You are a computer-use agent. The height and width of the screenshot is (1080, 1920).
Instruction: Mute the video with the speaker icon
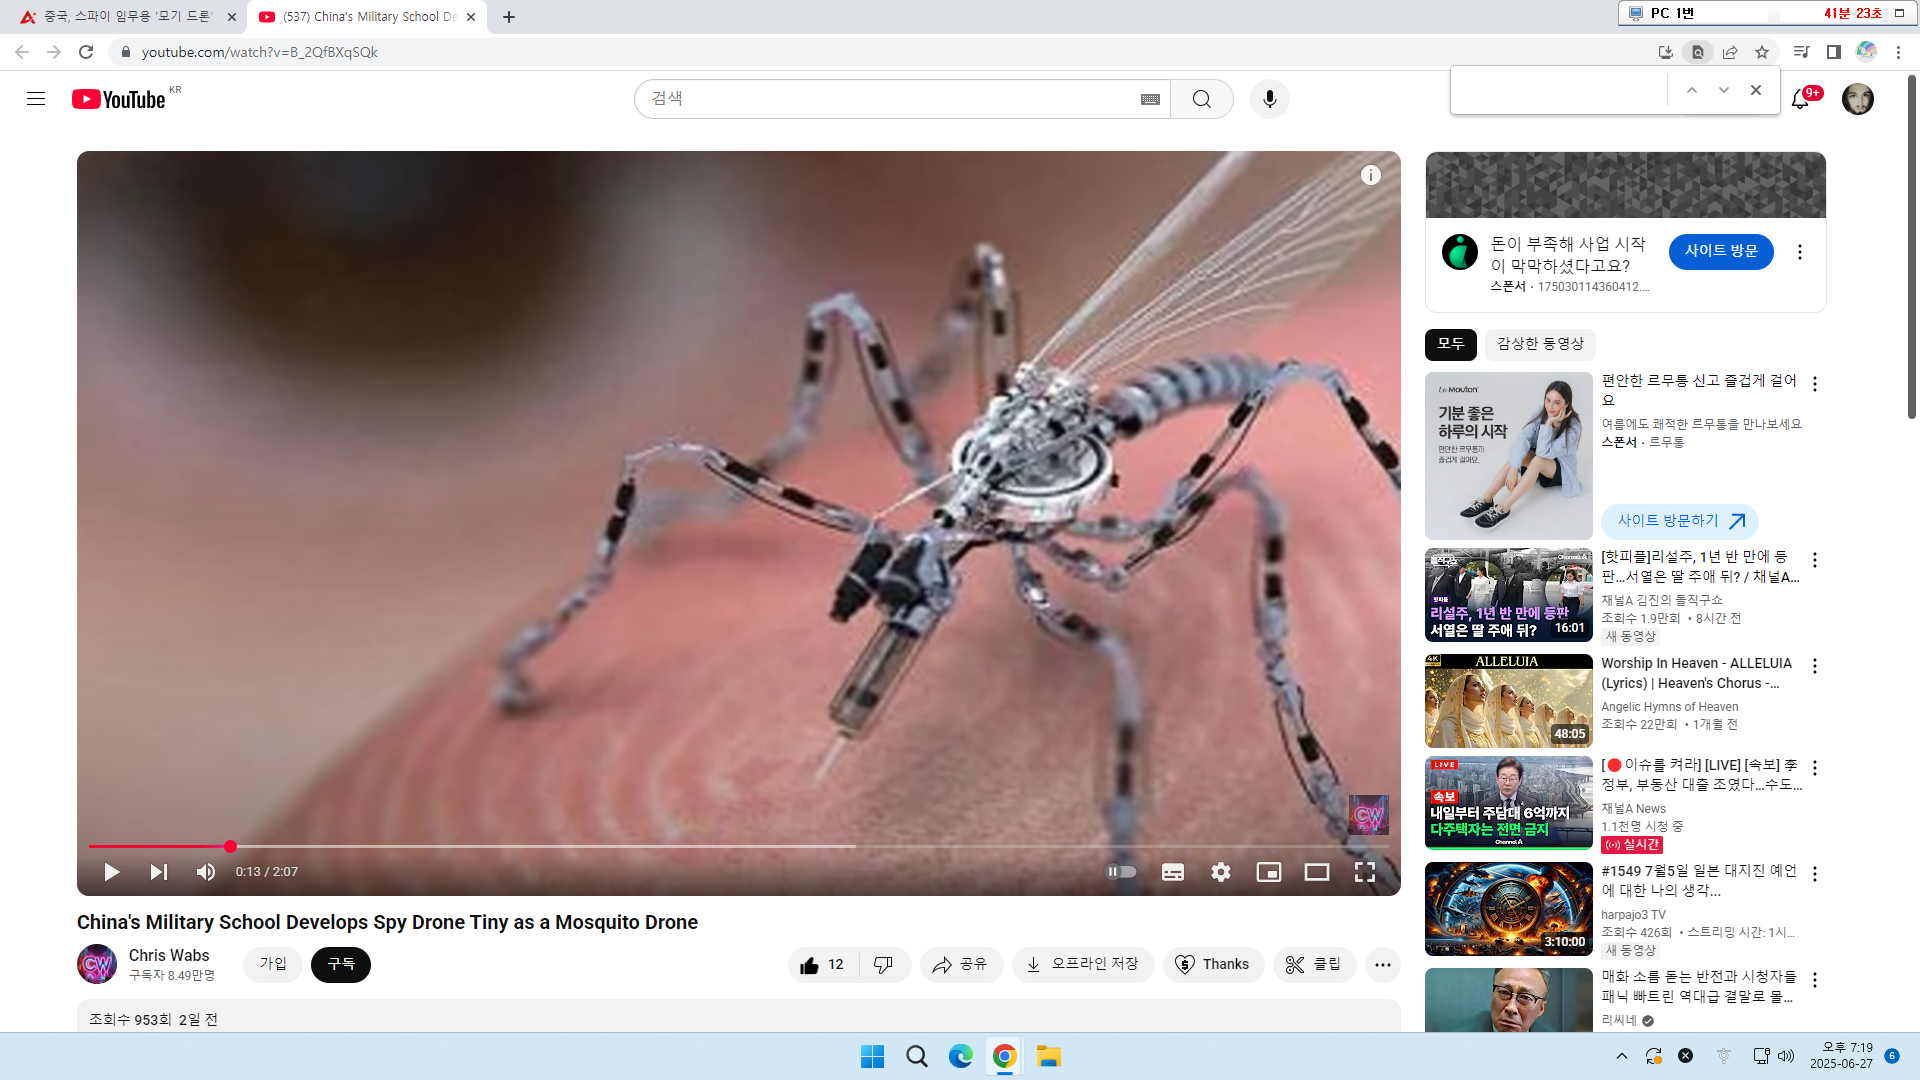[x=206, y=872]
